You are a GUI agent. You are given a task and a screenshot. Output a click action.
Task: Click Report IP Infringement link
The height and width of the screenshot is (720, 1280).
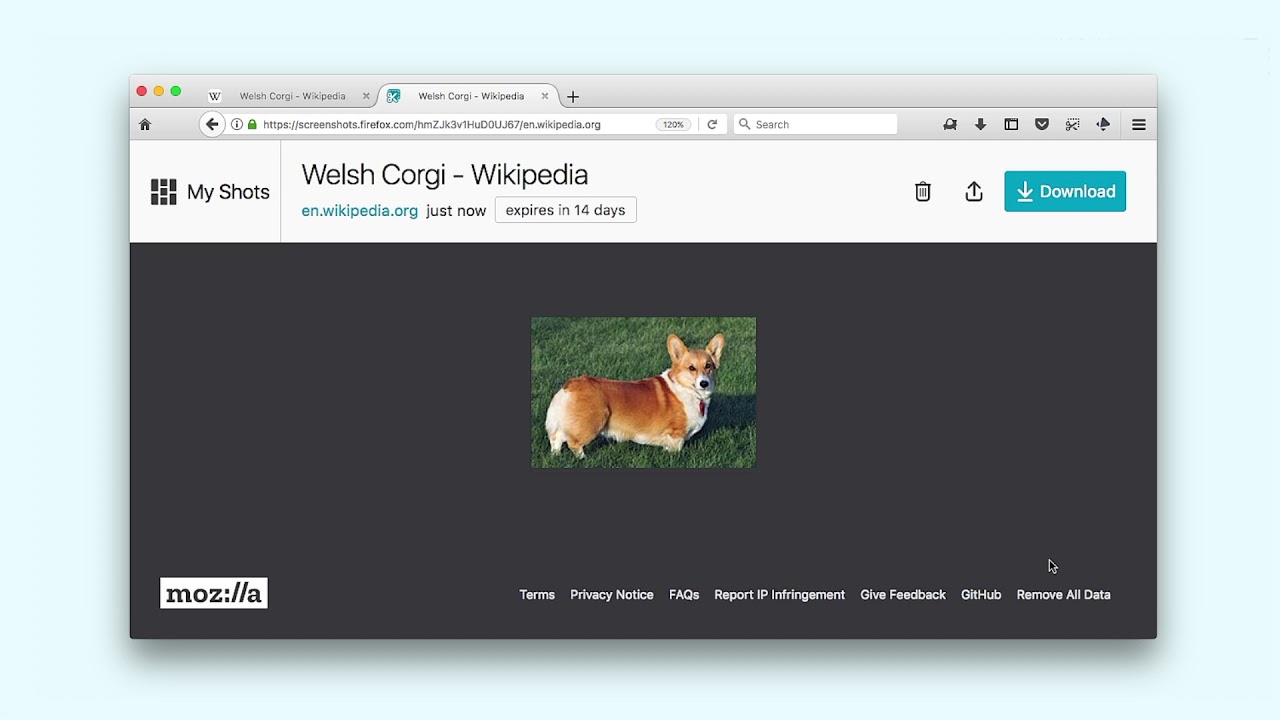point(780,595)
